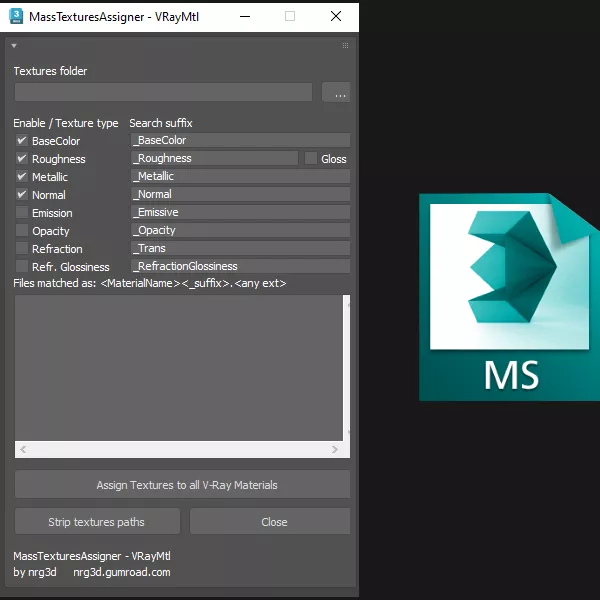600x600 pixels.
Task: Uncheck the Roughness checkbox
Action: (x=22, y=158)
